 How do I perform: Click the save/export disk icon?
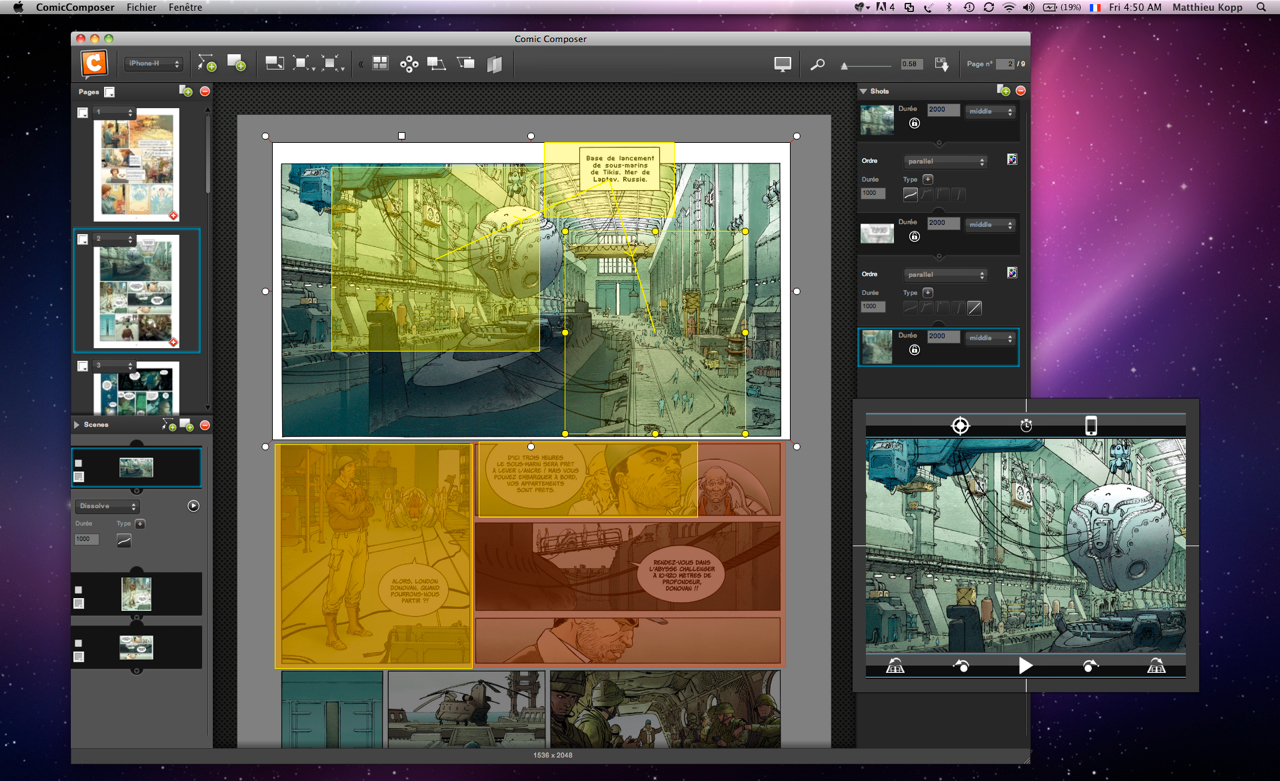click(x=941, y=64)
